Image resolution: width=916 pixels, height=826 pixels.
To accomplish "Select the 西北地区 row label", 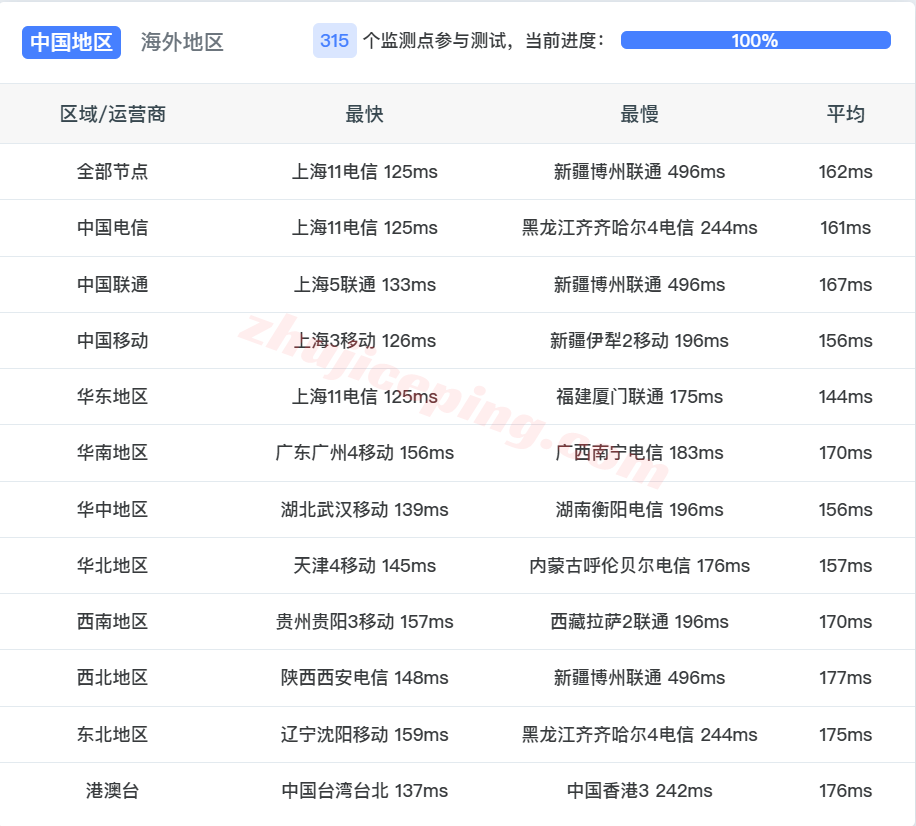I will [x=113, y=678].
